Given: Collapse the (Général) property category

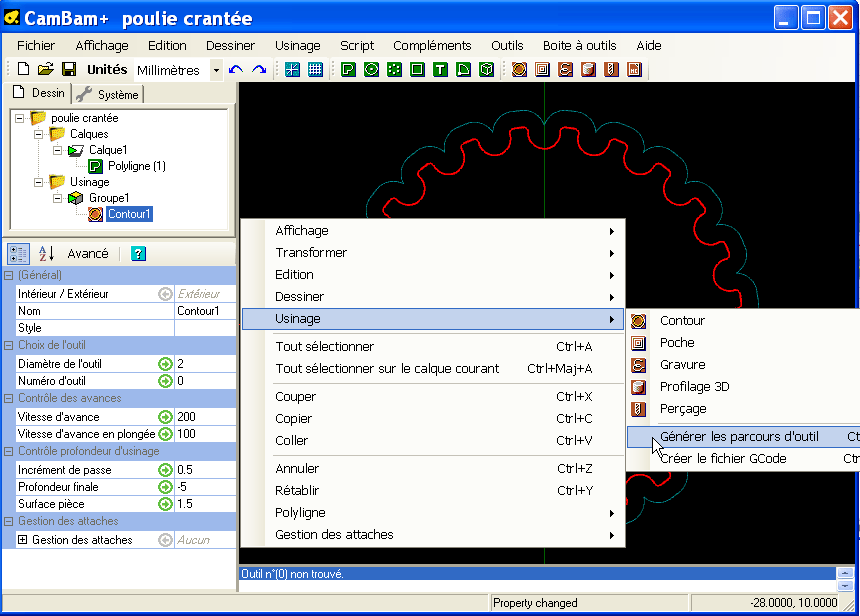Looking at the screenshot, I should pos(8,275).
